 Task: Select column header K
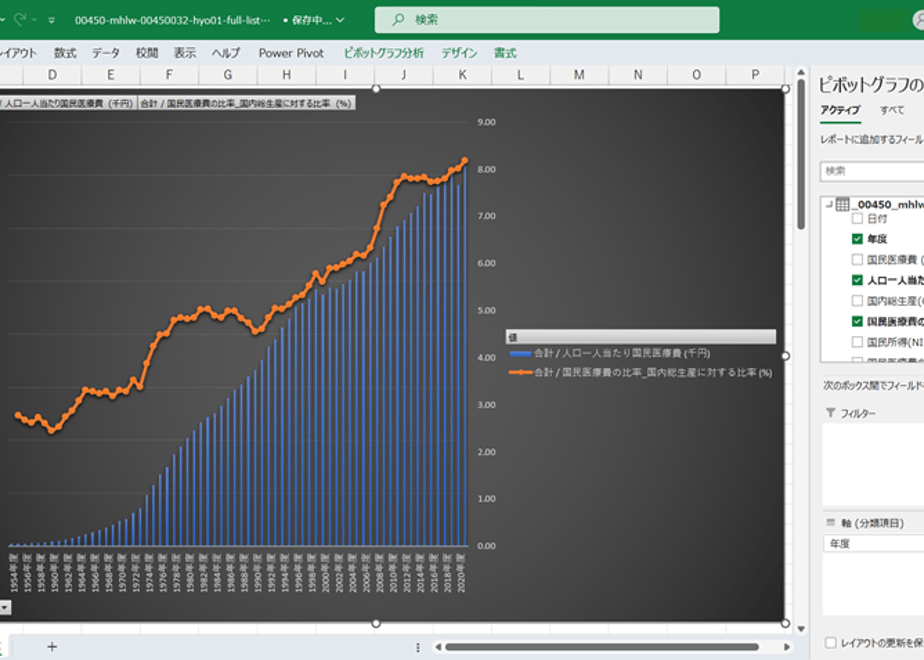[463, 75]
